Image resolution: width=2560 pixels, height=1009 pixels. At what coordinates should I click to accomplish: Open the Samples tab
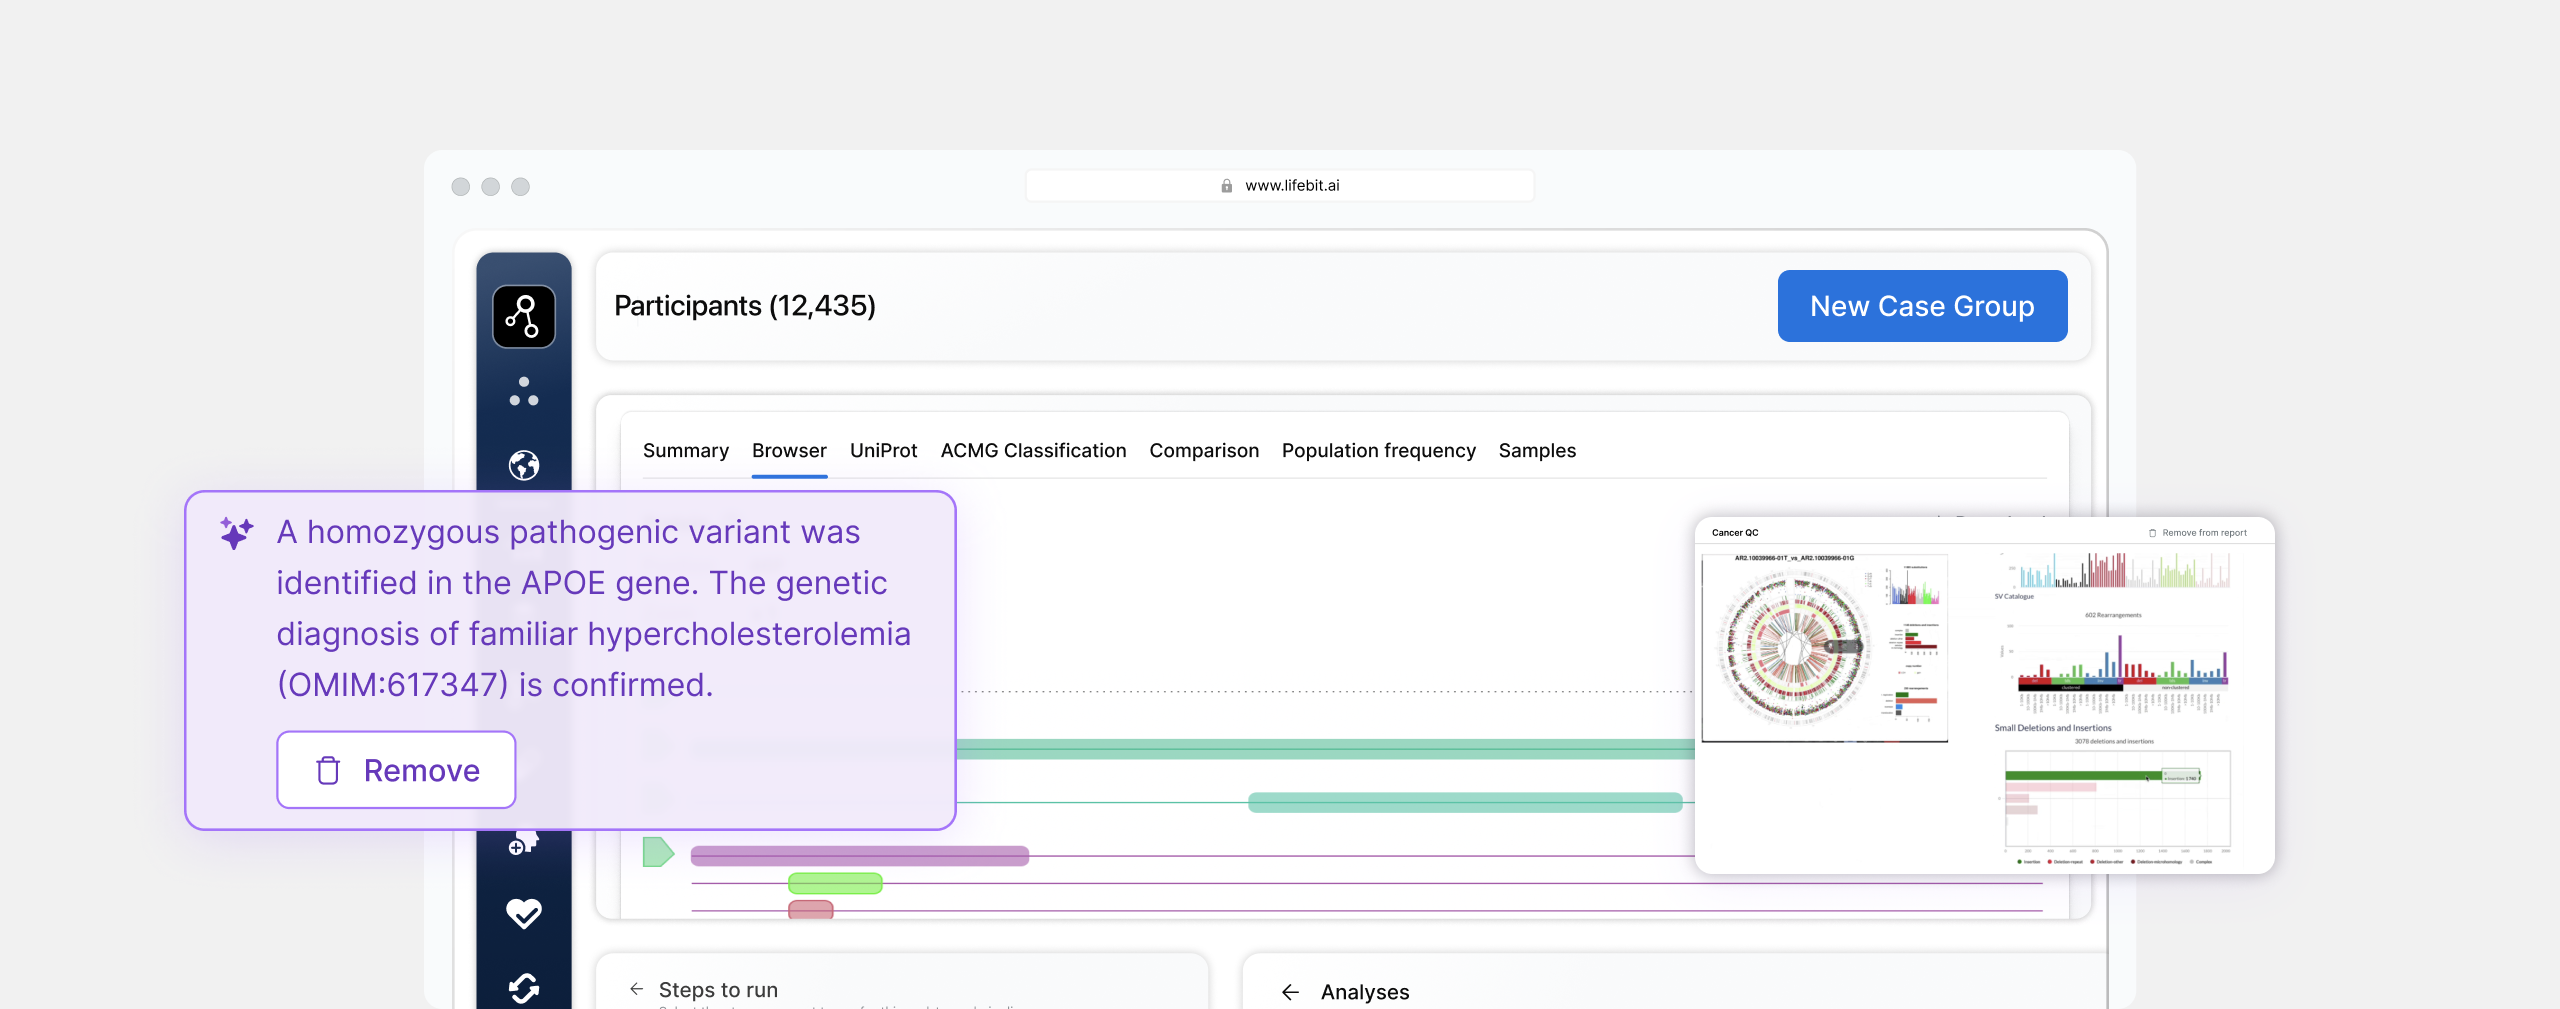pyautogui.click(x=1536, y=451)
